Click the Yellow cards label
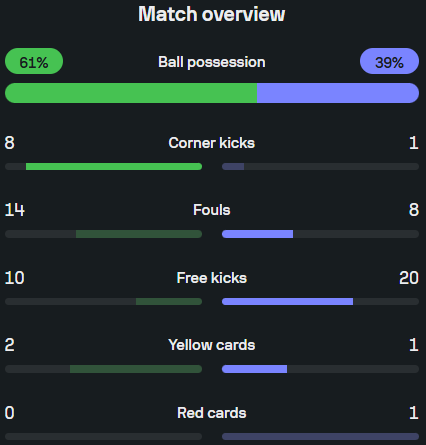426x445 pixels. point(212,345)
